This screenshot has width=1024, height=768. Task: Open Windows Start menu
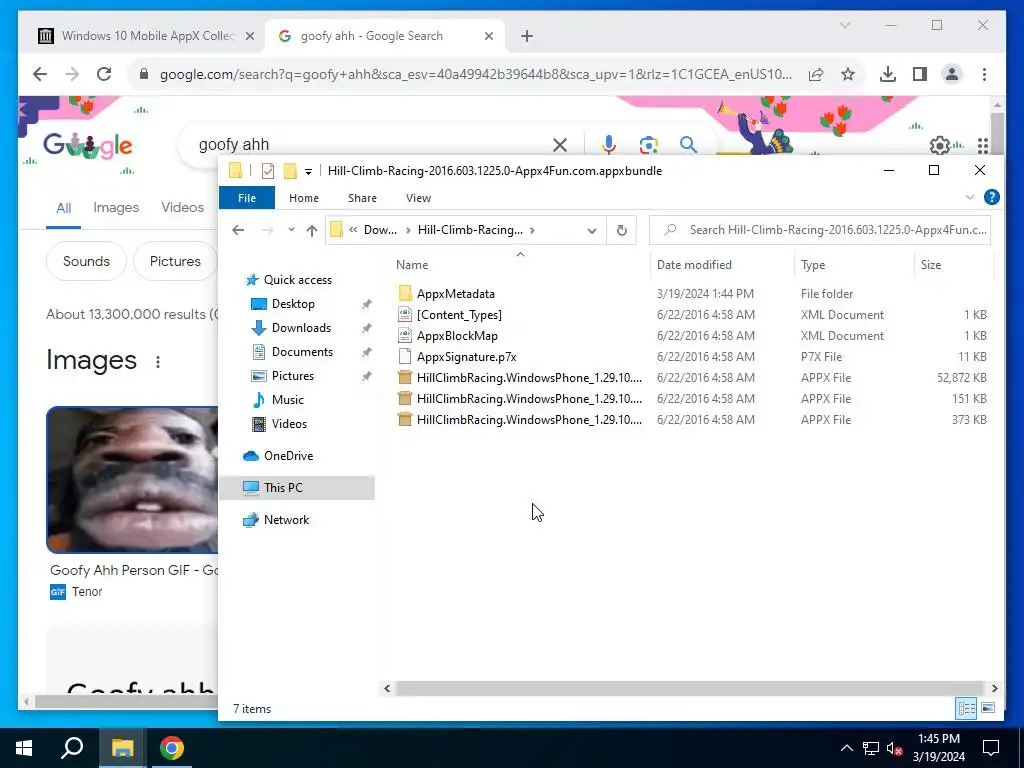click(24, 748)
